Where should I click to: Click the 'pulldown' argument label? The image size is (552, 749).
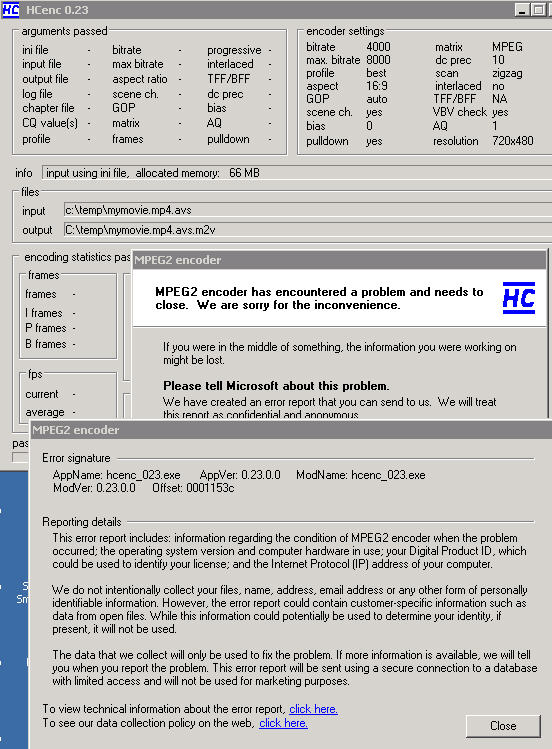tap(228, 139)
